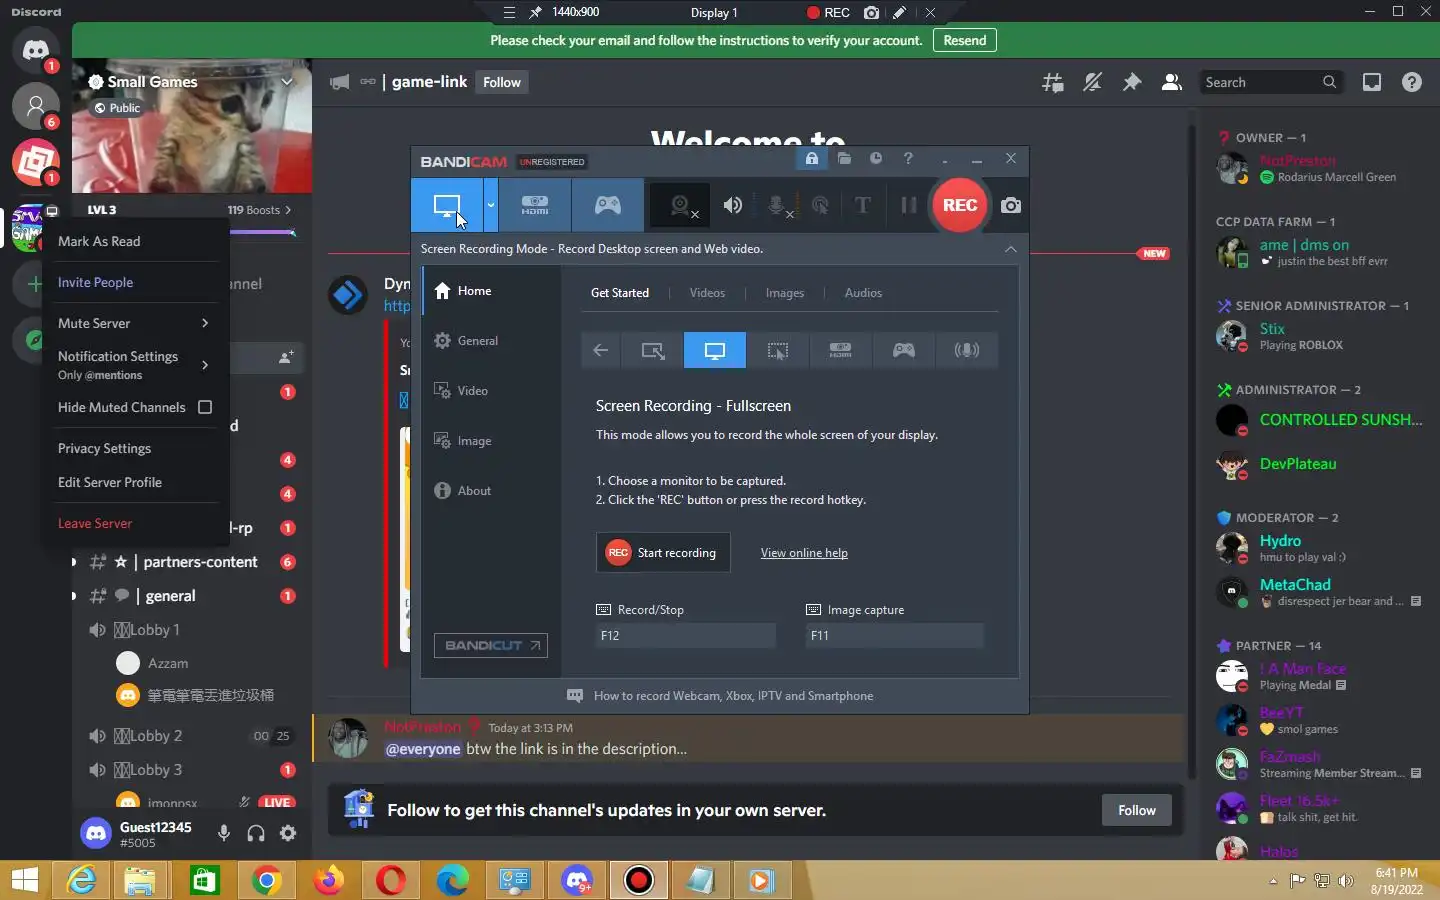Image resolution: width=1440 pixels, height=900 pixels.
Task: Open Google Chrome from taskbar
Action: point(266,880)
